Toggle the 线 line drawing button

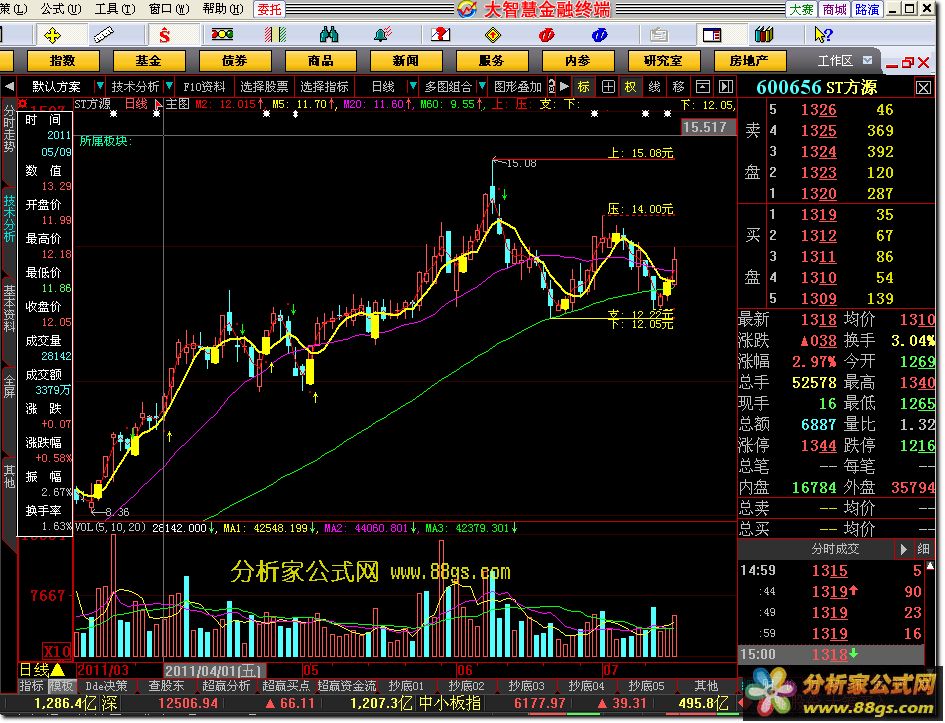[x=655, y=87]
